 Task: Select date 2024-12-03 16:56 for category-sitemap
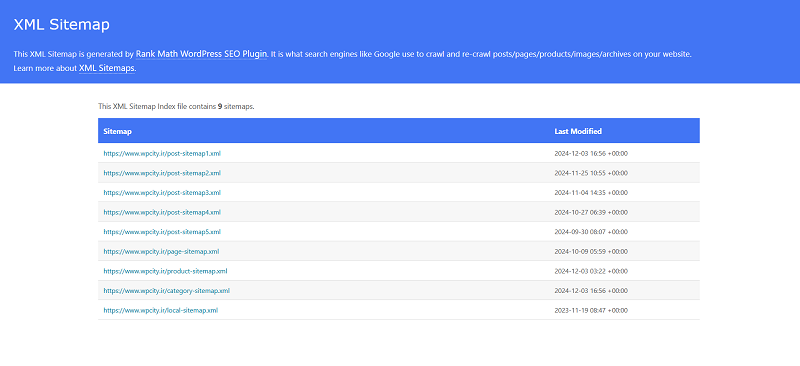coord(591,291)
